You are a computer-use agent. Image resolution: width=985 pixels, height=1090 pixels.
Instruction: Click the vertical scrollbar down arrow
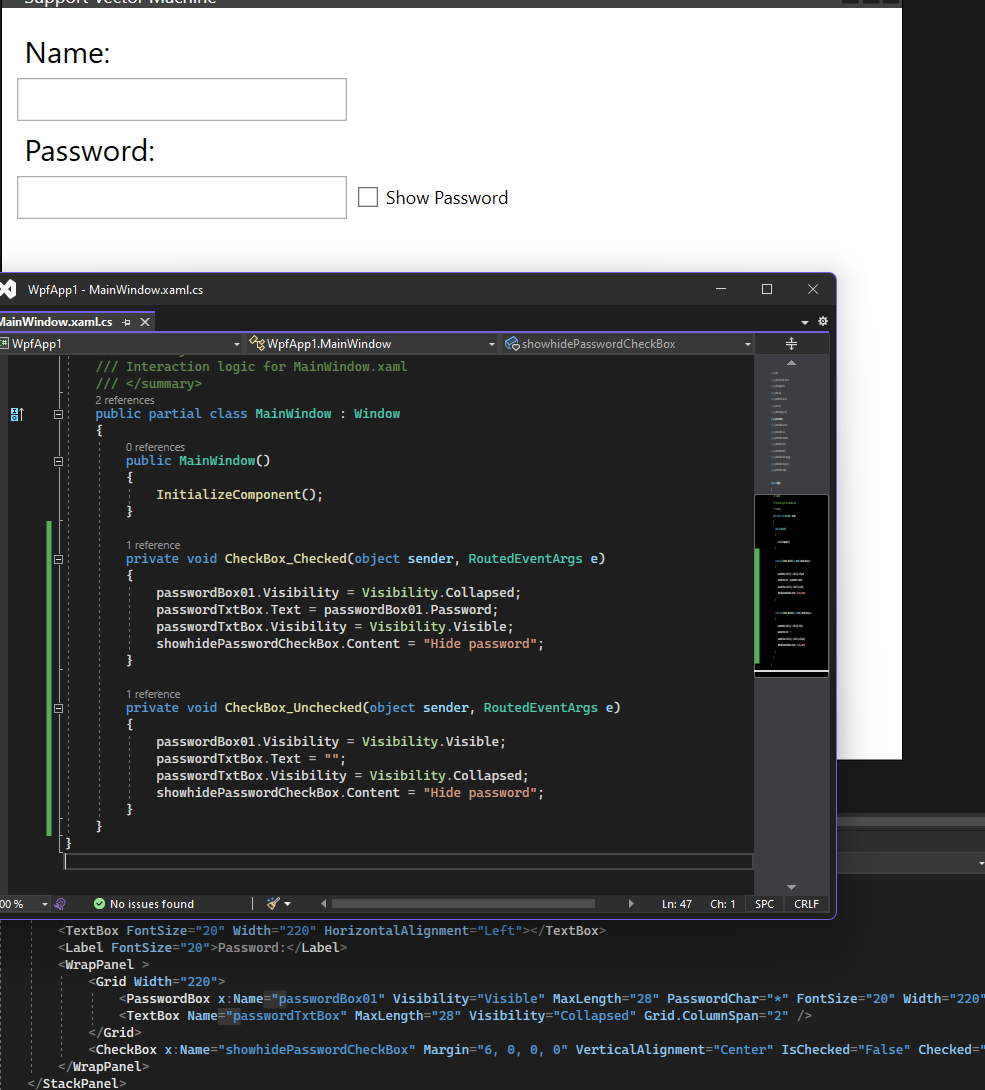[x=791, y=887]
